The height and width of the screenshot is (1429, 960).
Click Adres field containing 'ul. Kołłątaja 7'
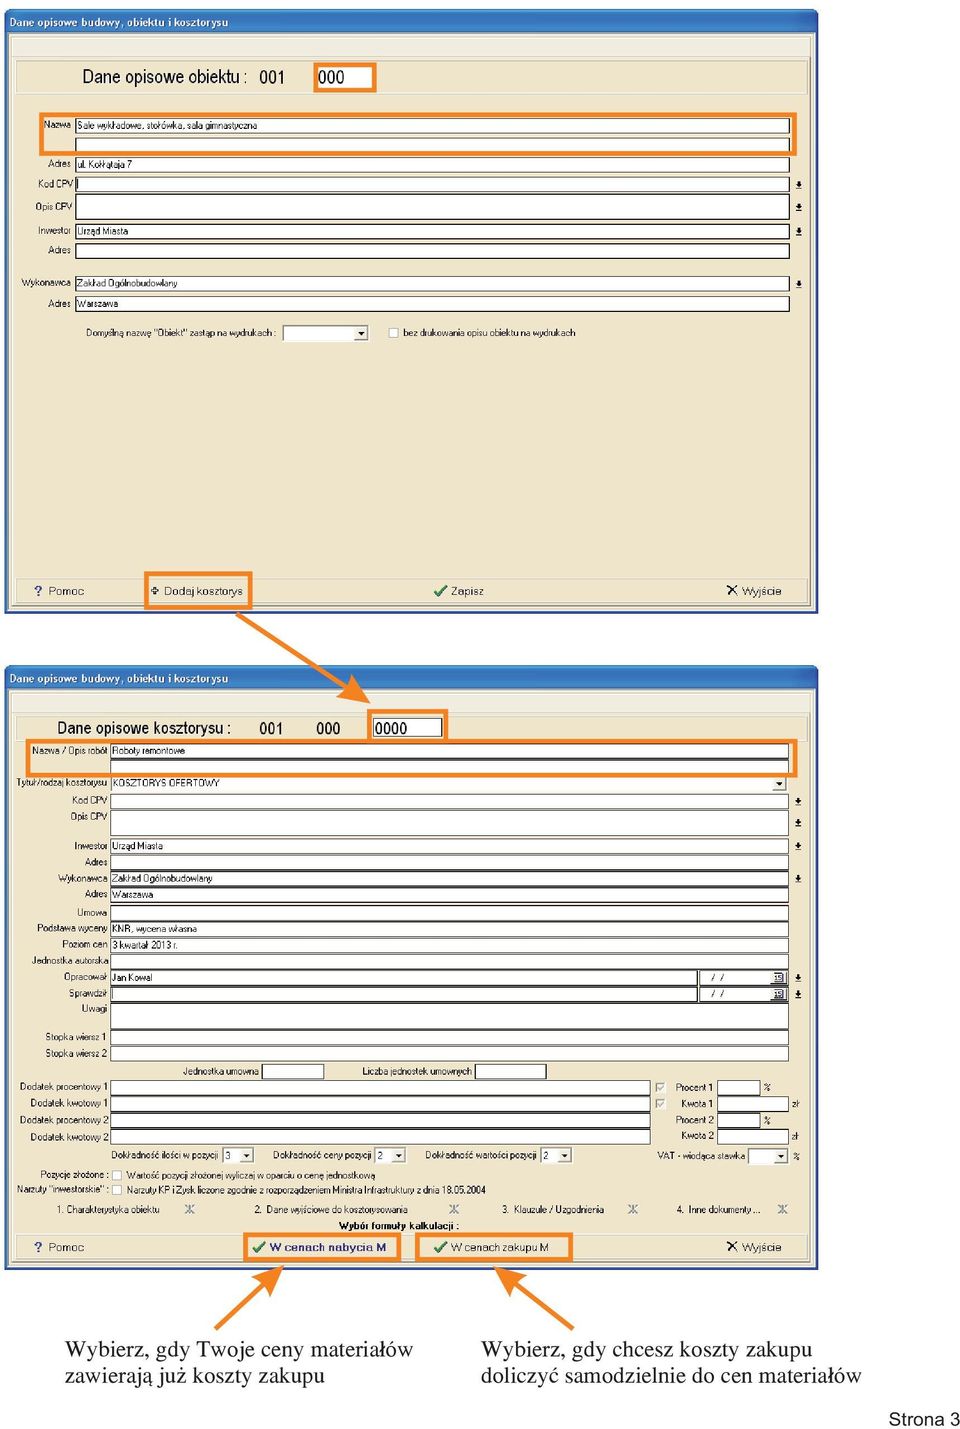[433, 165]
